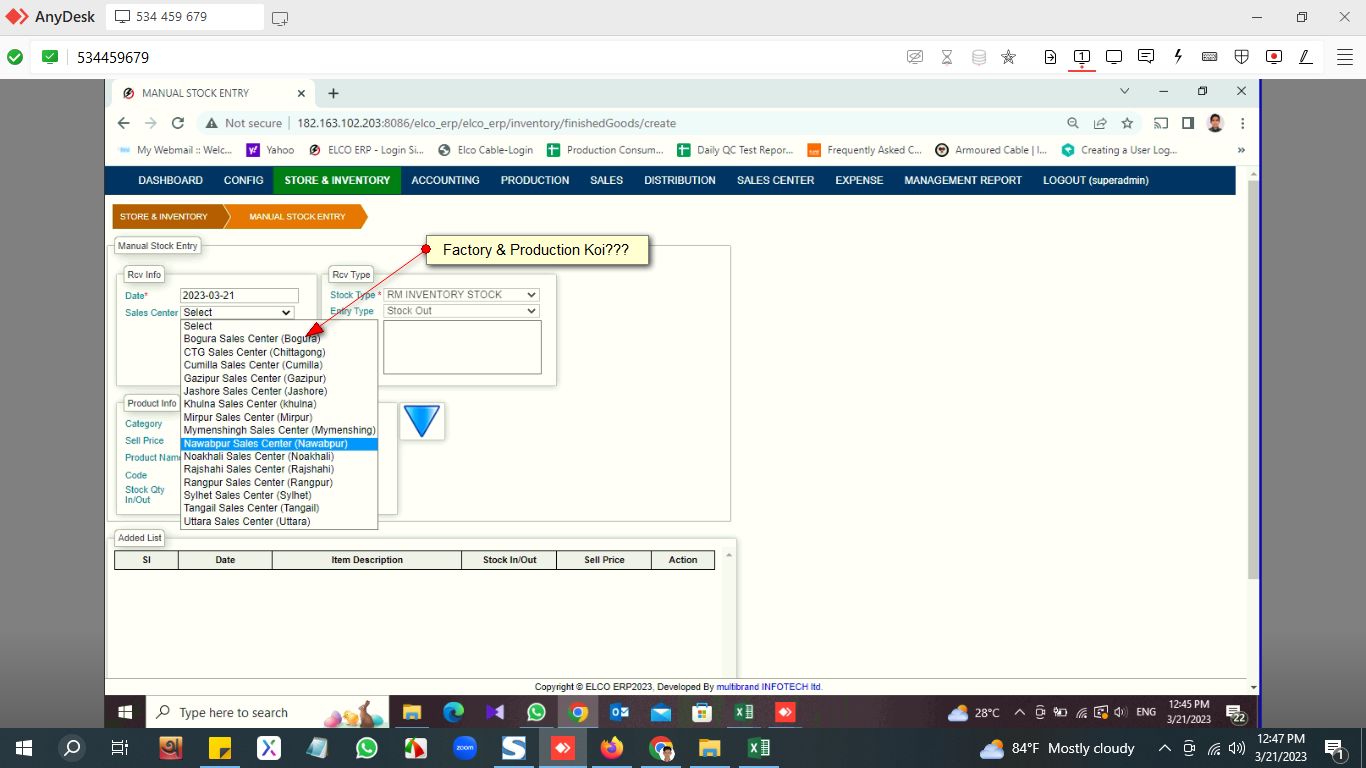1366x768 pixels.
Task: Open Excel on local taskbar
Action: click(759, 748)
